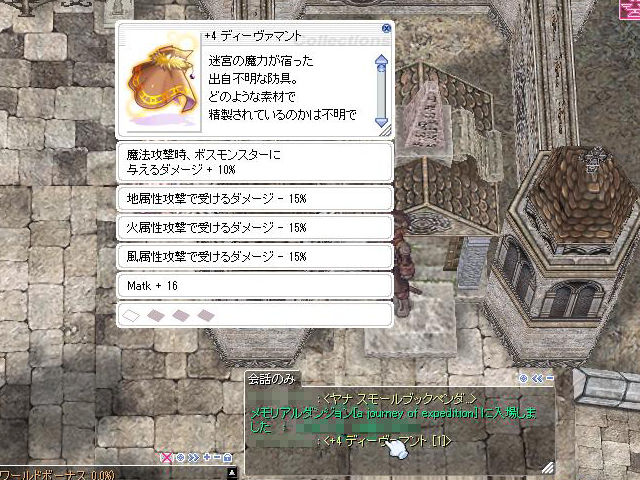Click the pink icon at top-right corner
The height and width of the screenshot is (480, 640).
(630, 9)
